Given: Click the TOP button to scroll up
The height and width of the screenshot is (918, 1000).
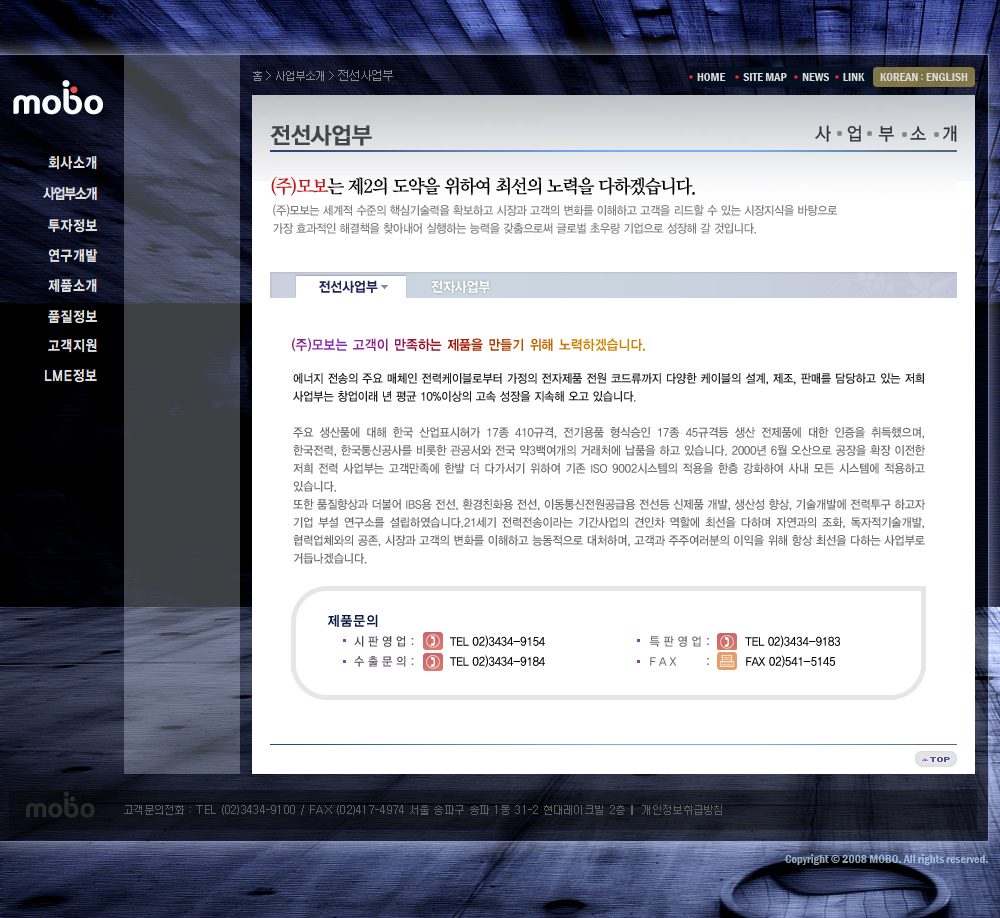Looking at the screenshot, I should [x=935, y=759].
